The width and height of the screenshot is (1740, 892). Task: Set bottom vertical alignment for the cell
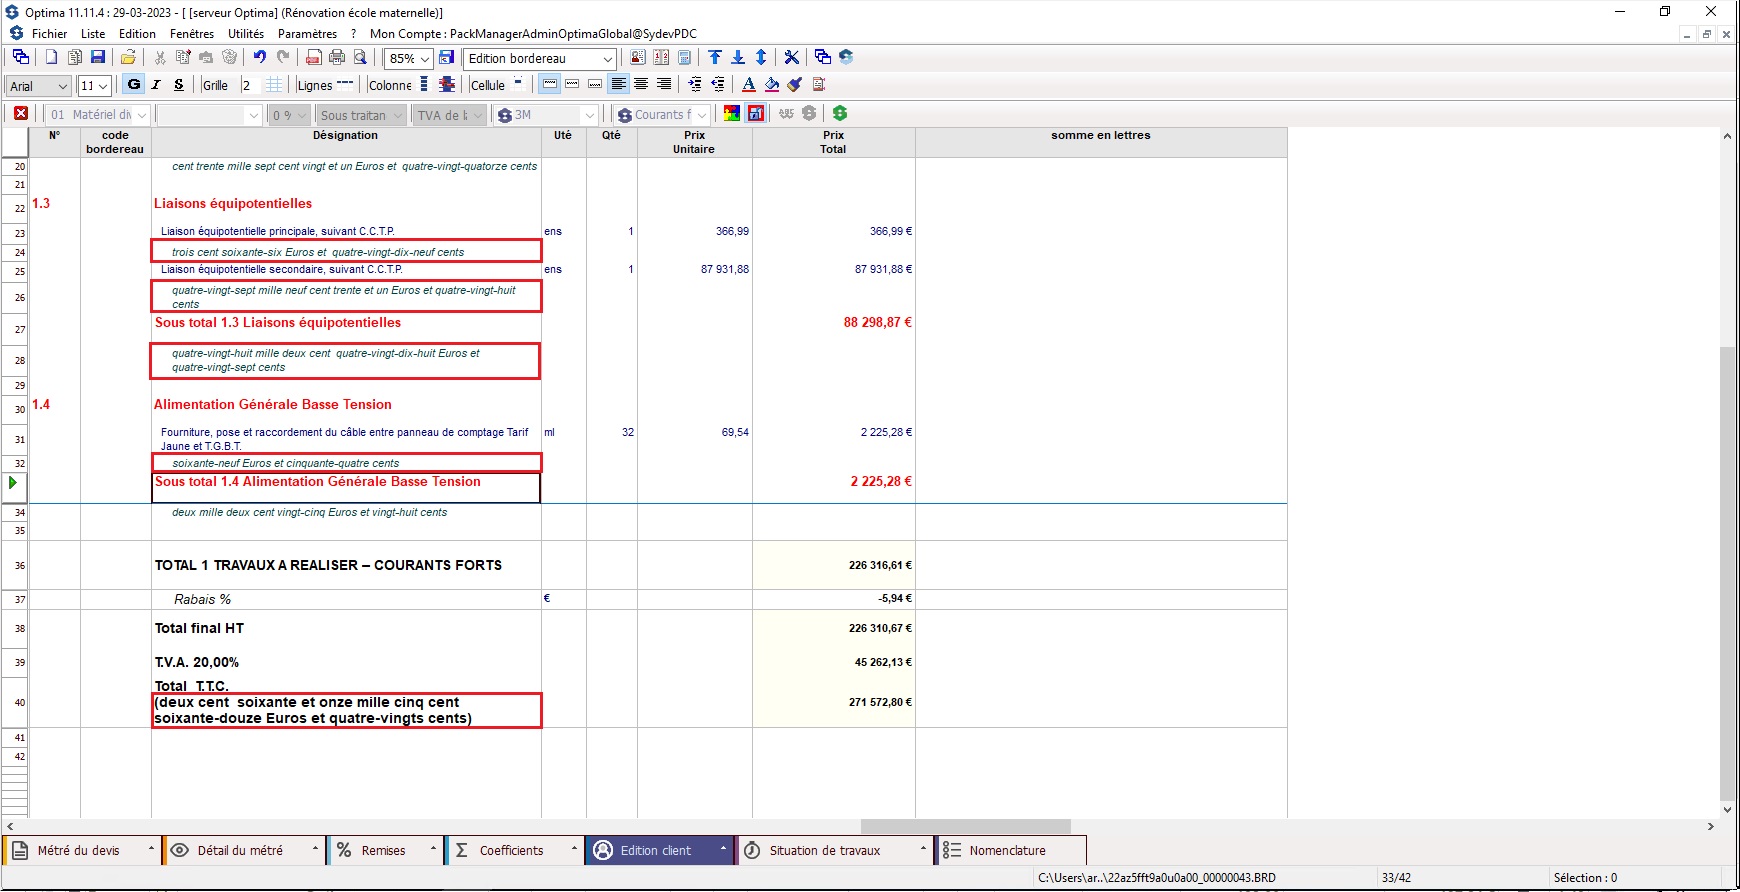pos(595,85)
